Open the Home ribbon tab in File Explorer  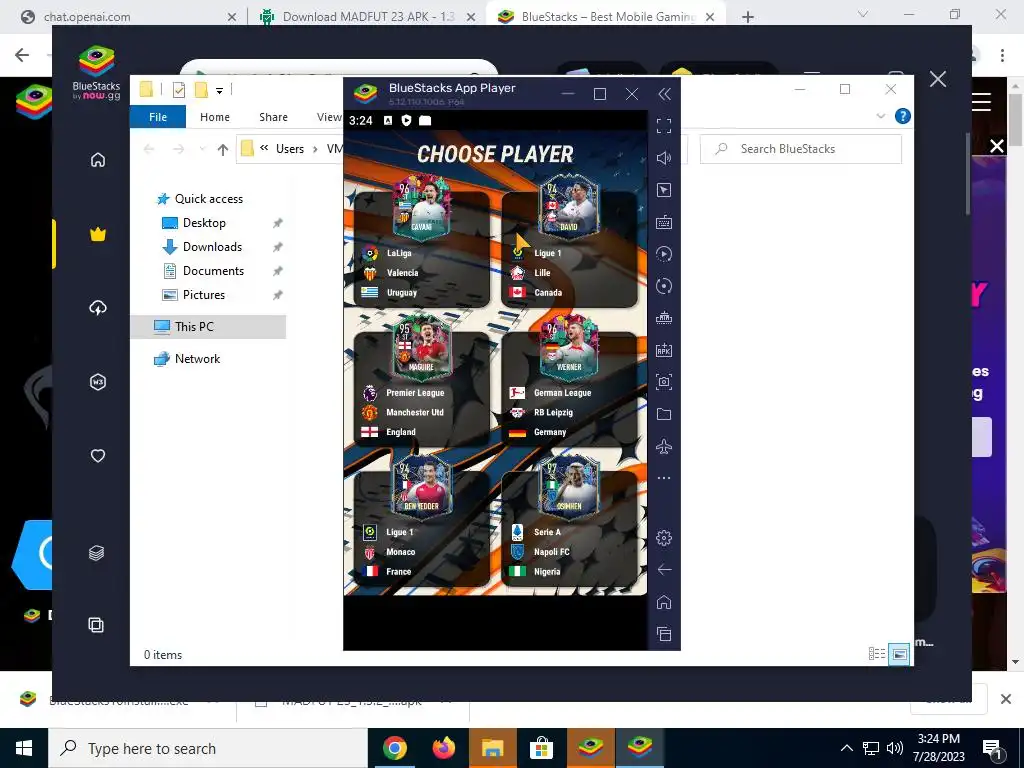pos(215,117)
